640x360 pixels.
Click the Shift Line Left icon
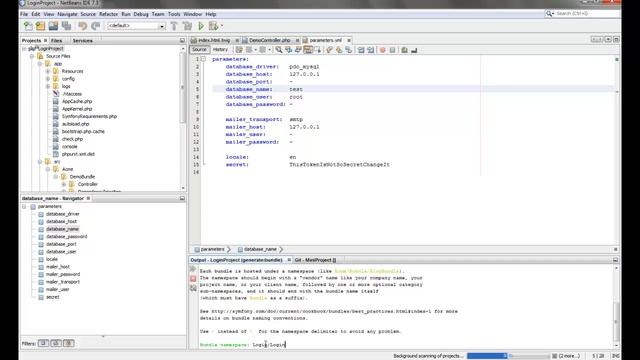(x=361, y=50)
